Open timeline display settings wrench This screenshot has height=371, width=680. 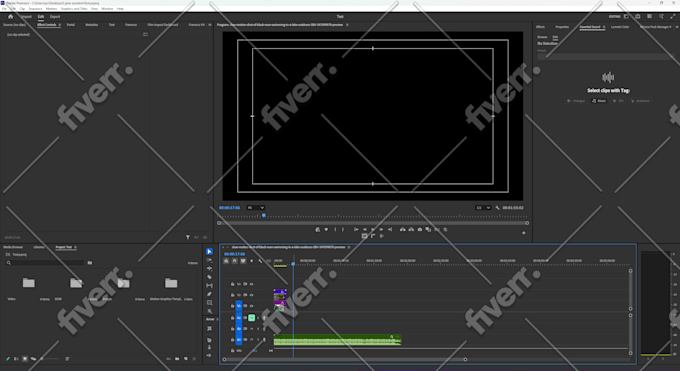pyautogui.click(x=260, y=261)
